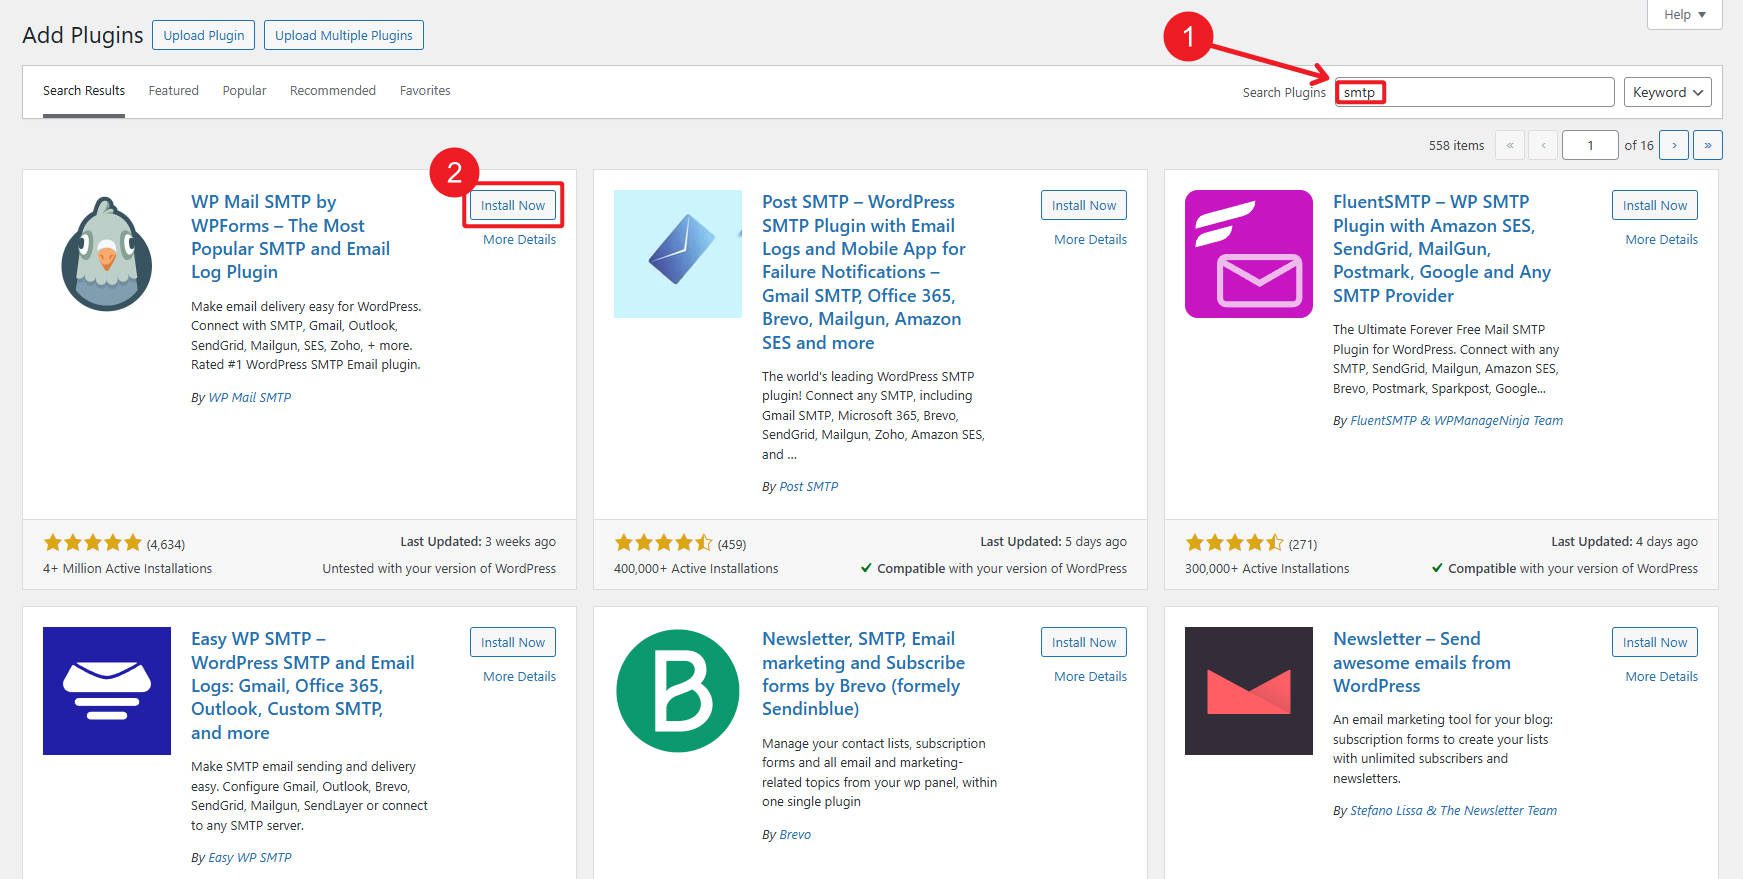Switch to the Featured tab
This screenshot has width=1743, height=879.
pos(174,90)
